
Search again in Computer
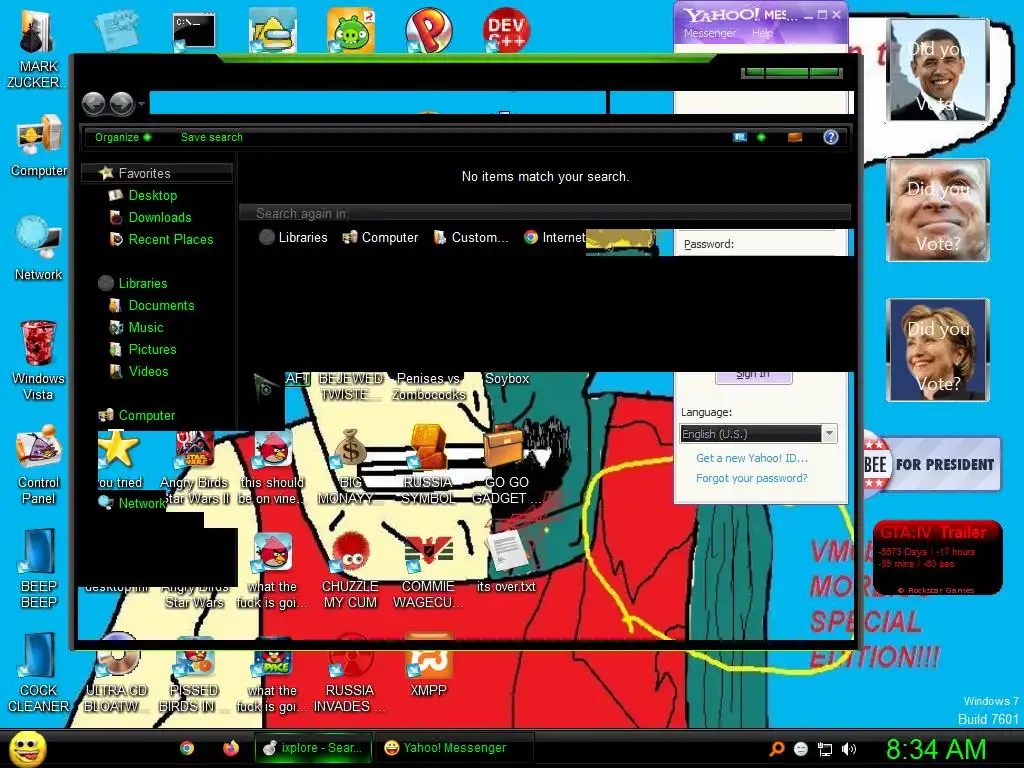click(x=380, y=238)
